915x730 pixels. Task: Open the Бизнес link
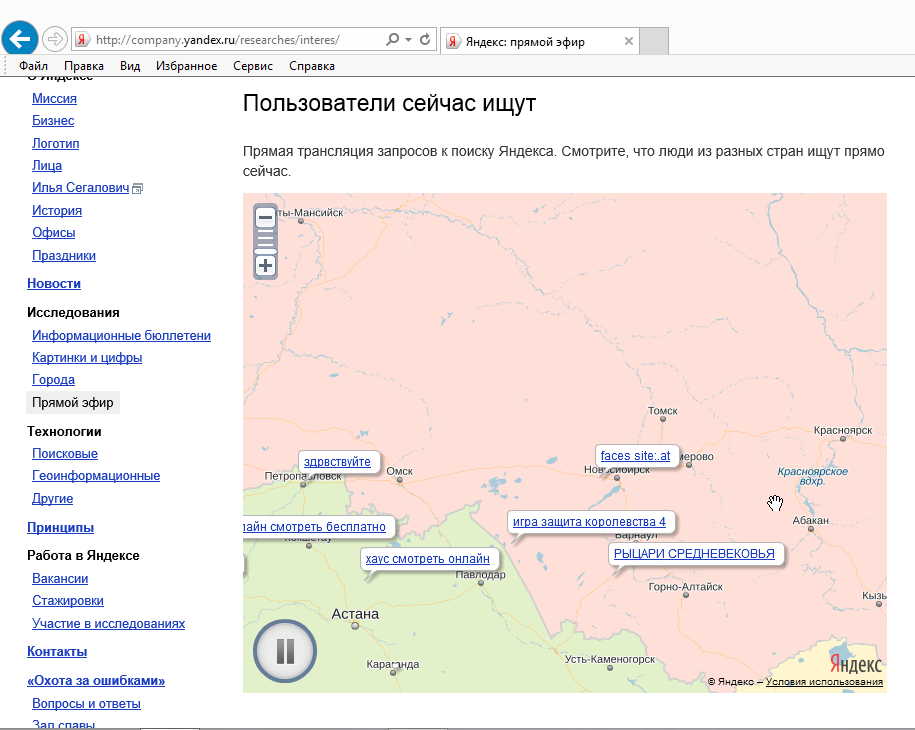tap(53, 121)
